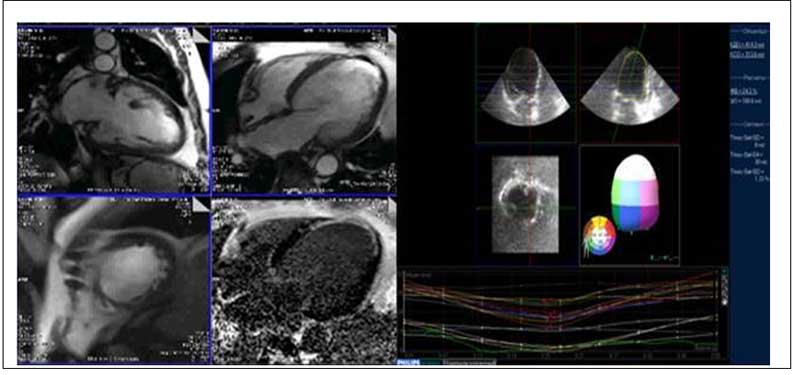The height and width of the screenshot is (375, 800).
Task: Select the two-chamber cine MRI pane
Action: point(113,109)
